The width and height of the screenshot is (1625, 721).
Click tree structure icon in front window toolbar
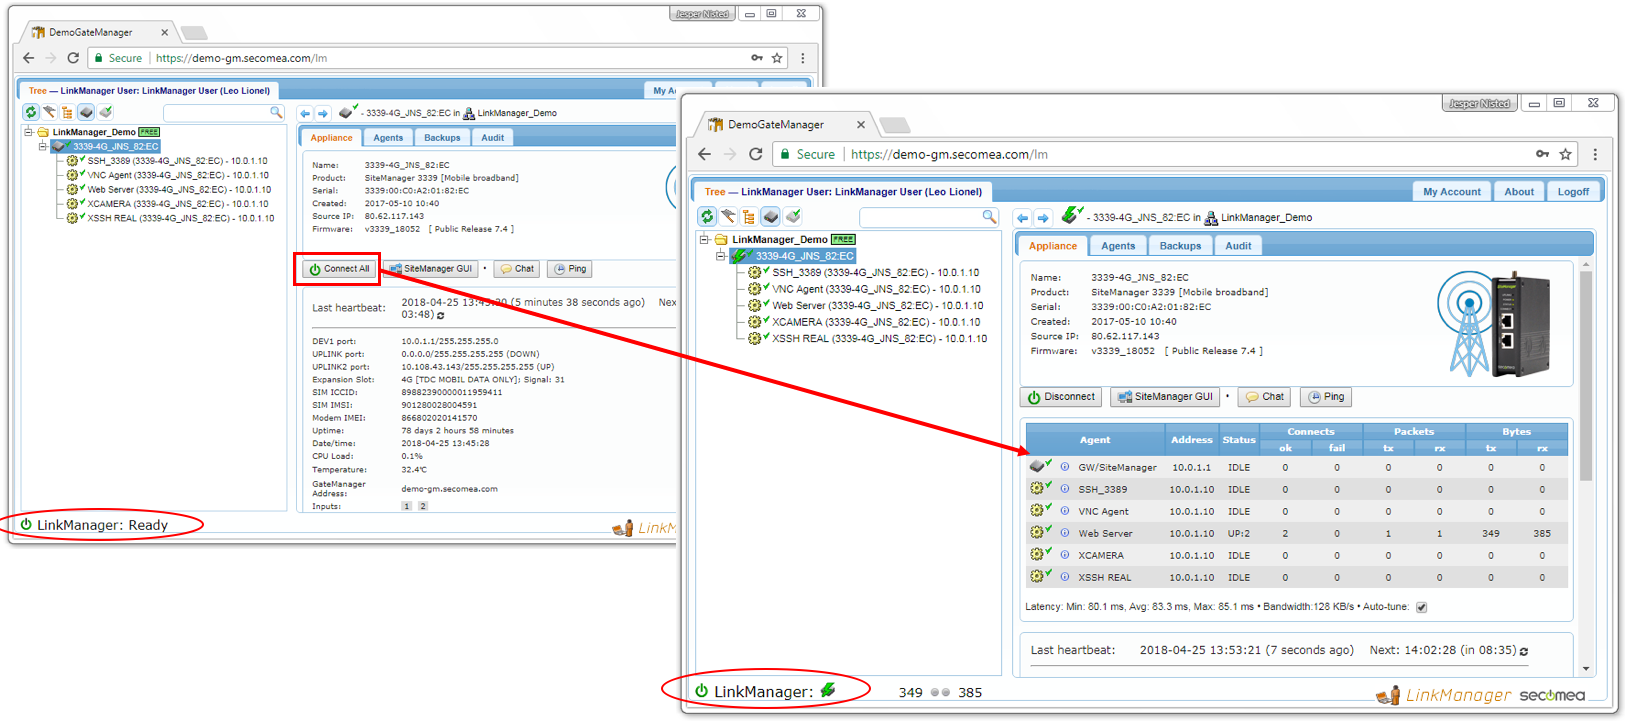click(749, 216)
